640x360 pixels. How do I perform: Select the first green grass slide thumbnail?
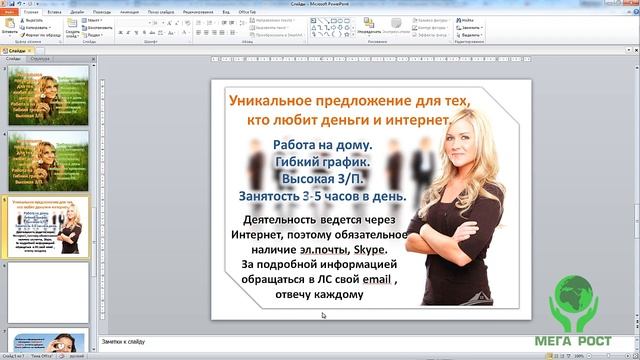(x=48, y=96)
